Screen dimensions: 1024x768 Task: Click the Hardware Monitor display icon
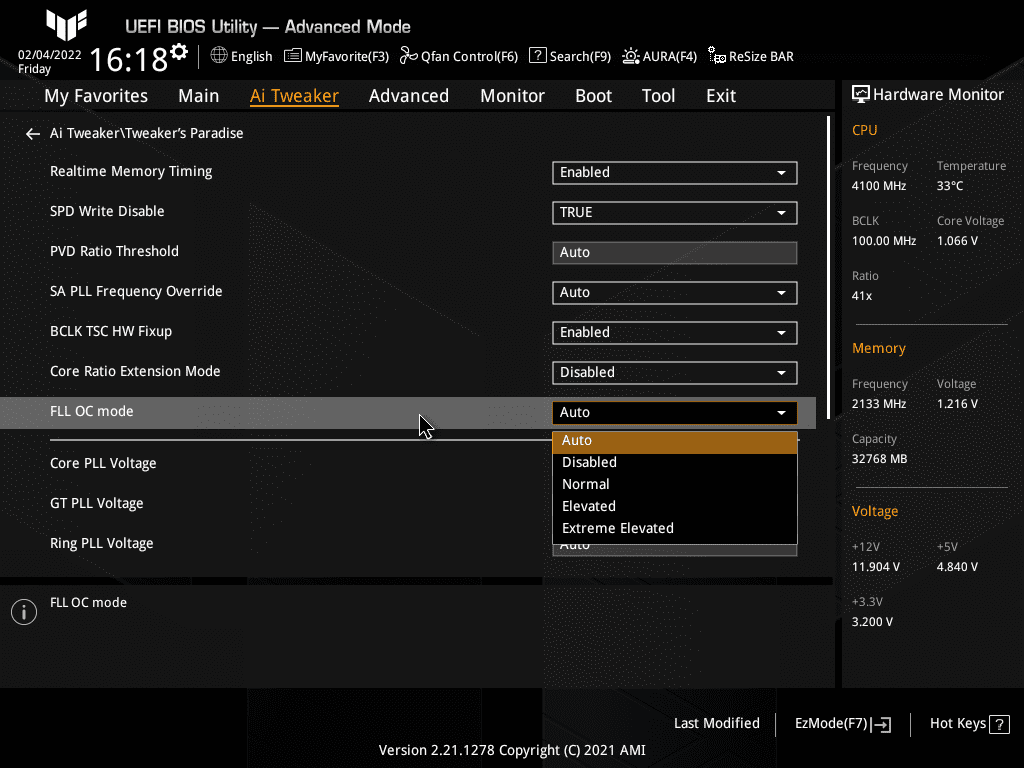tap(861, 95)
